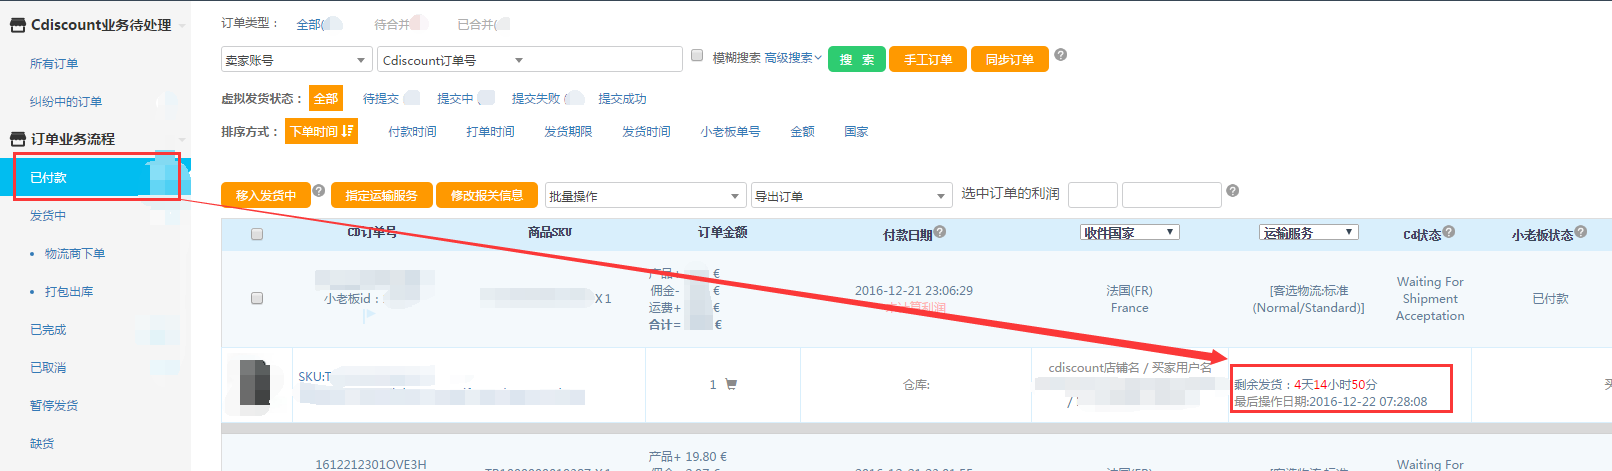This screenshot has width=1612, height=471.
Task: Open the 收件国家 country filter dropdown
Action: pos(1130,232)
